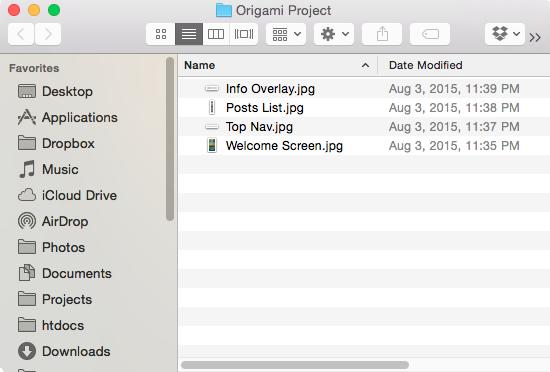
Task: Click the htdocs folder icon in sidebar
Action: tap(27, 325)
